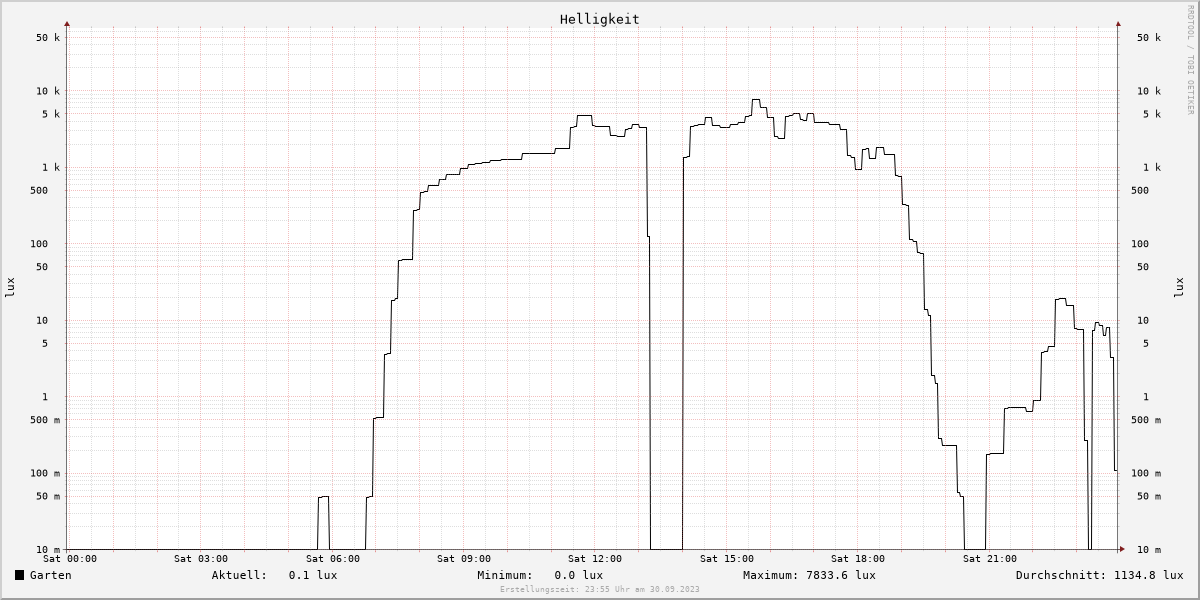1200x600 pixels.
Task: Click the "100 m" label on the left axis
Action: 45,474
